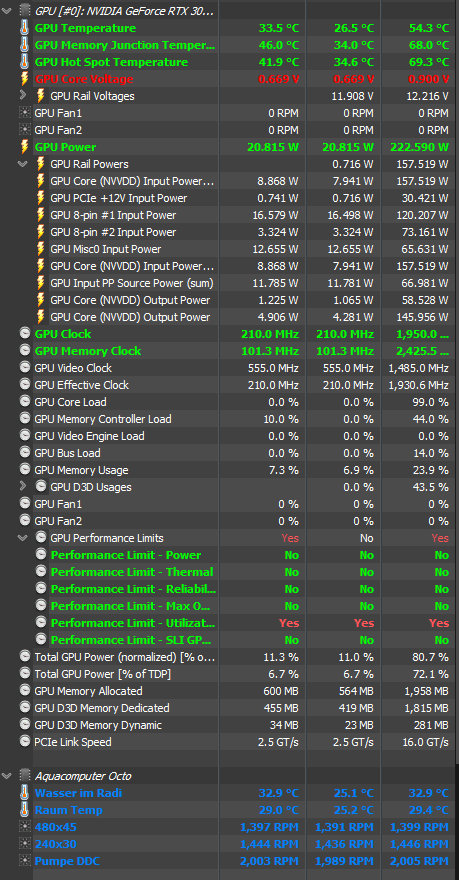Click the 12.216 V rail voltage maximum

coord(428,96)
